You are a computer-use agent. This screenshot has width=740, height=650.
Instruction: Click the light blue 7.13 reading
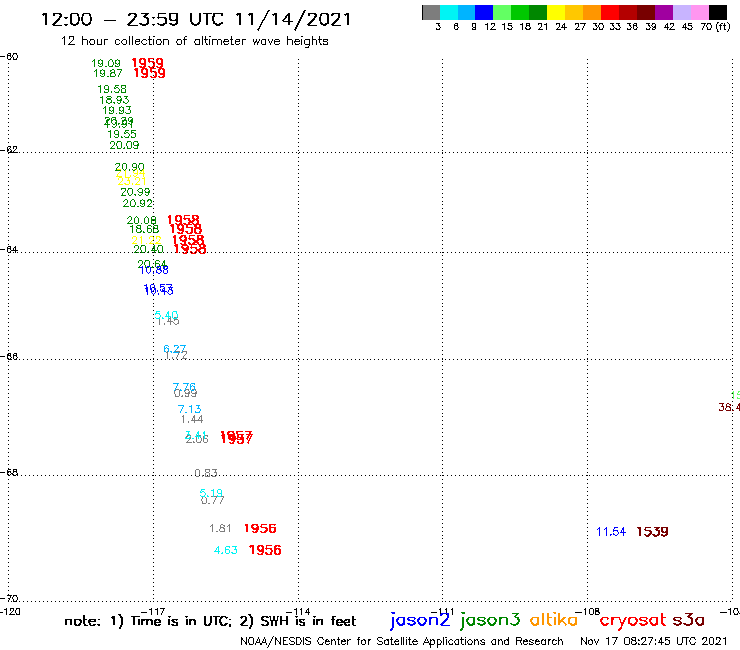tap(189, 409)
